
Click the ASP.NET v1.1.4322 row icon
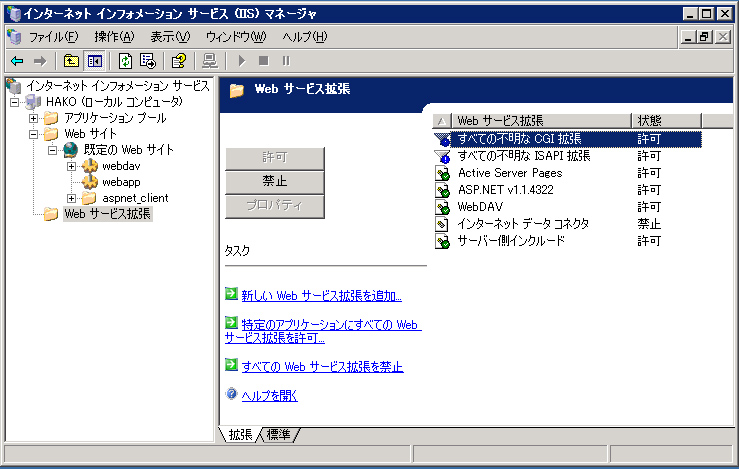[442, 190]
